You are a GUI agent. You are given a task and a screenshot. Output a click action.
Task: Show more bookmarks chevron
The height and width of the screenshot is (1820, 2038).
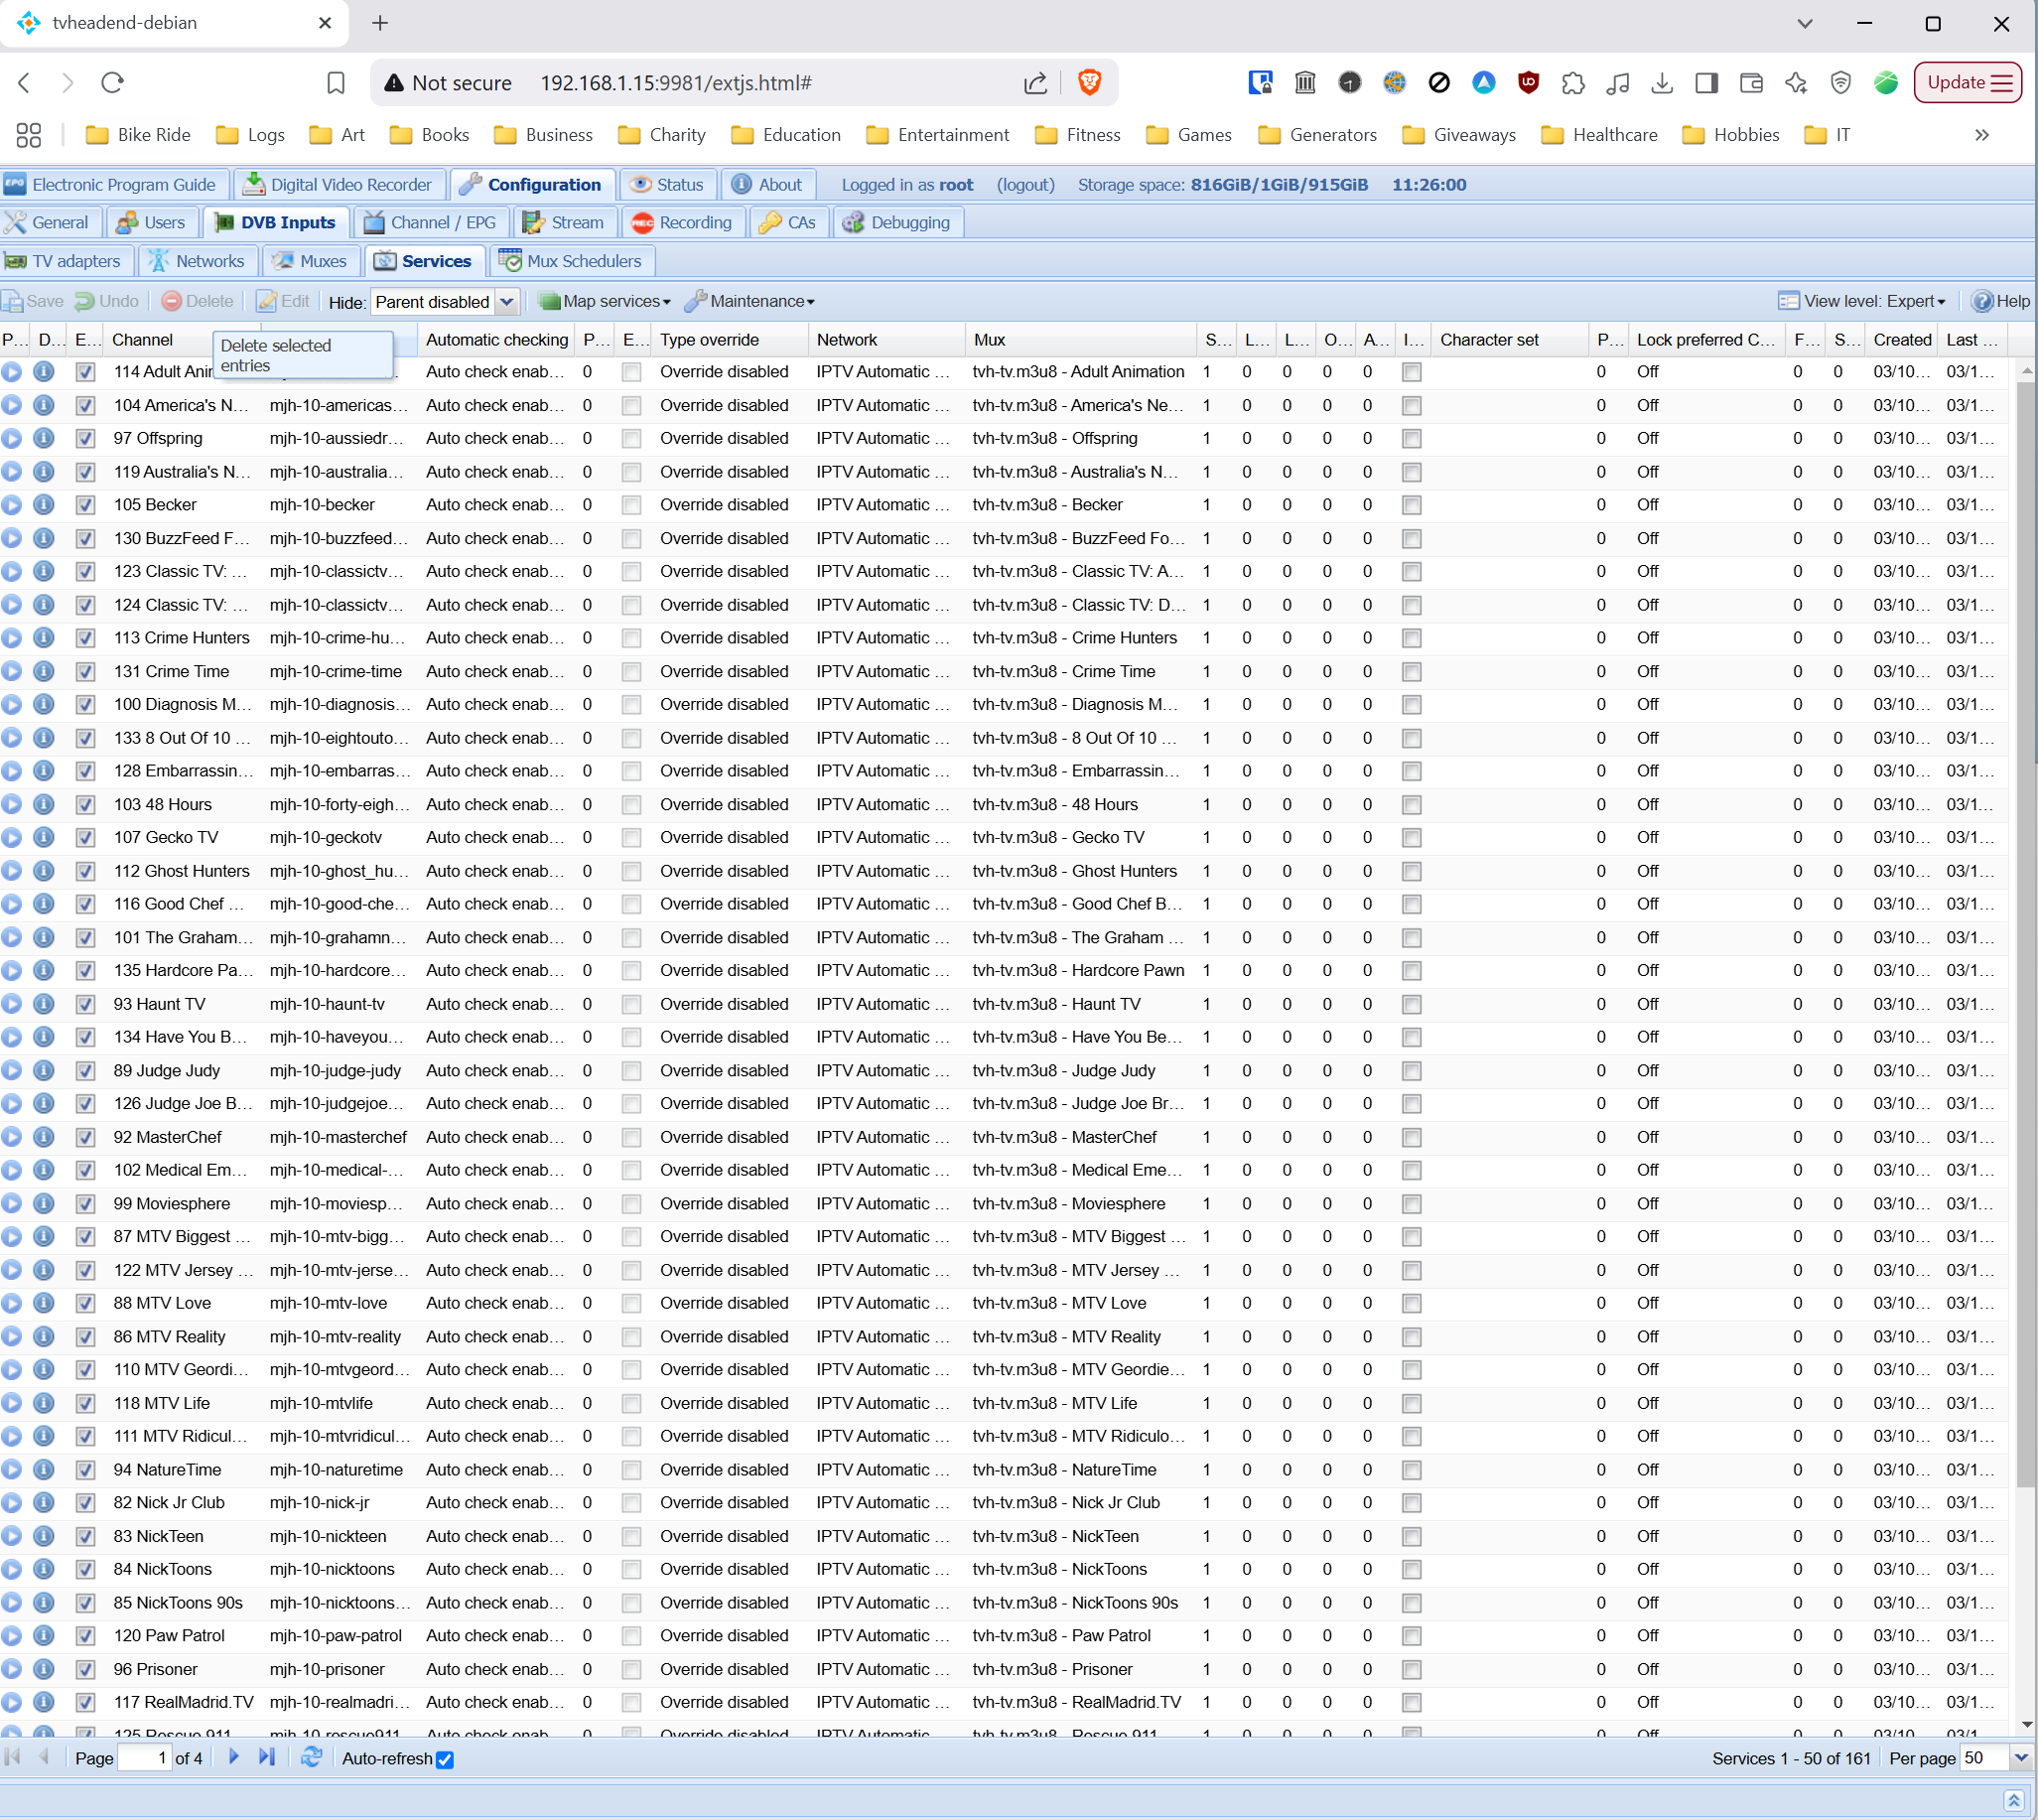[1982, 135]
